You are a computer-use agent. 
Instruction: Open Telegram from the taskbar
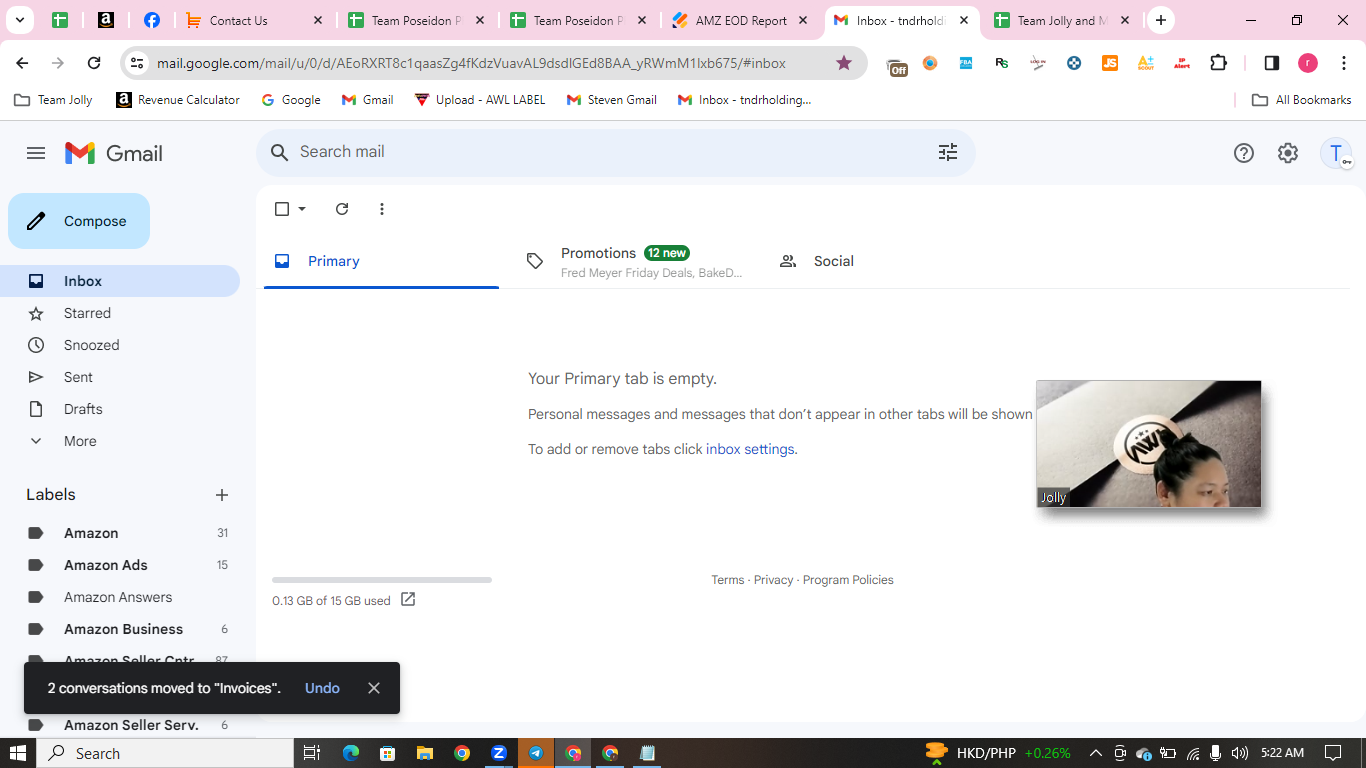coord(536,753)
